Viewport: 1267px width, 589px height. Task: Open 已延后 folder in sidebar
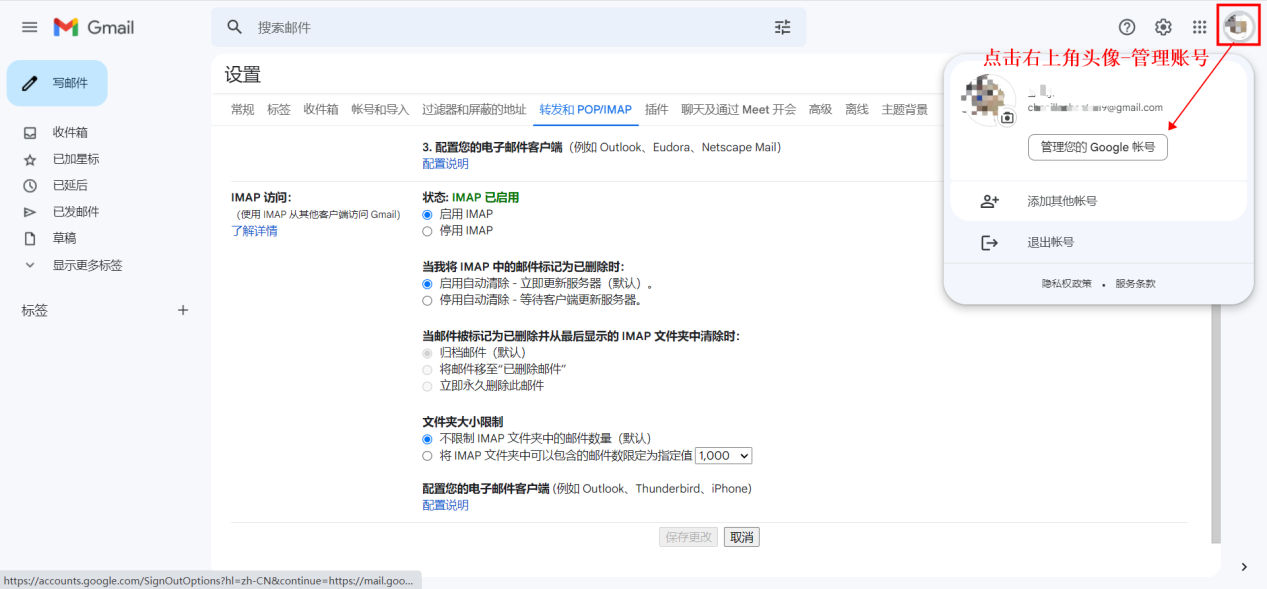click(x=70, y=185)
